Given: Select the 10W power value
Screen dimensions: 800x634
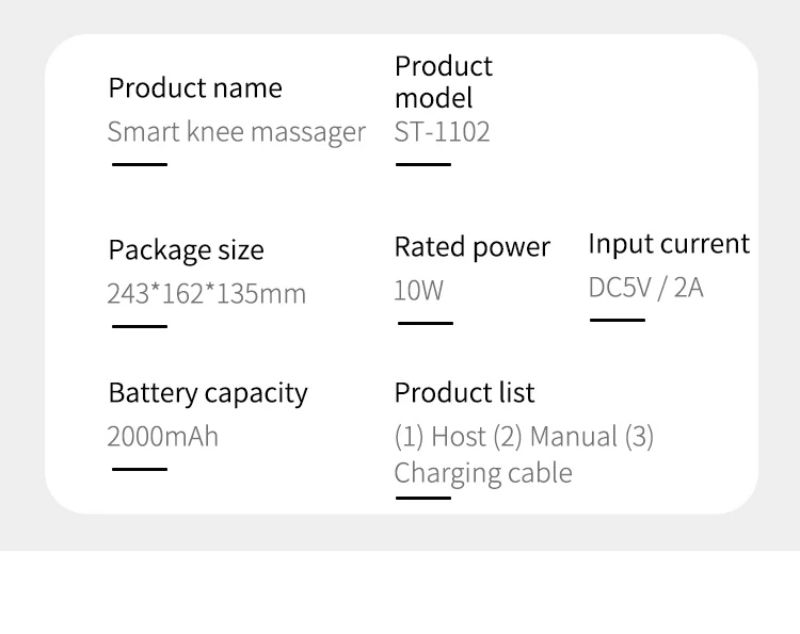Looking at the screenshot, I should pos(419,290).
